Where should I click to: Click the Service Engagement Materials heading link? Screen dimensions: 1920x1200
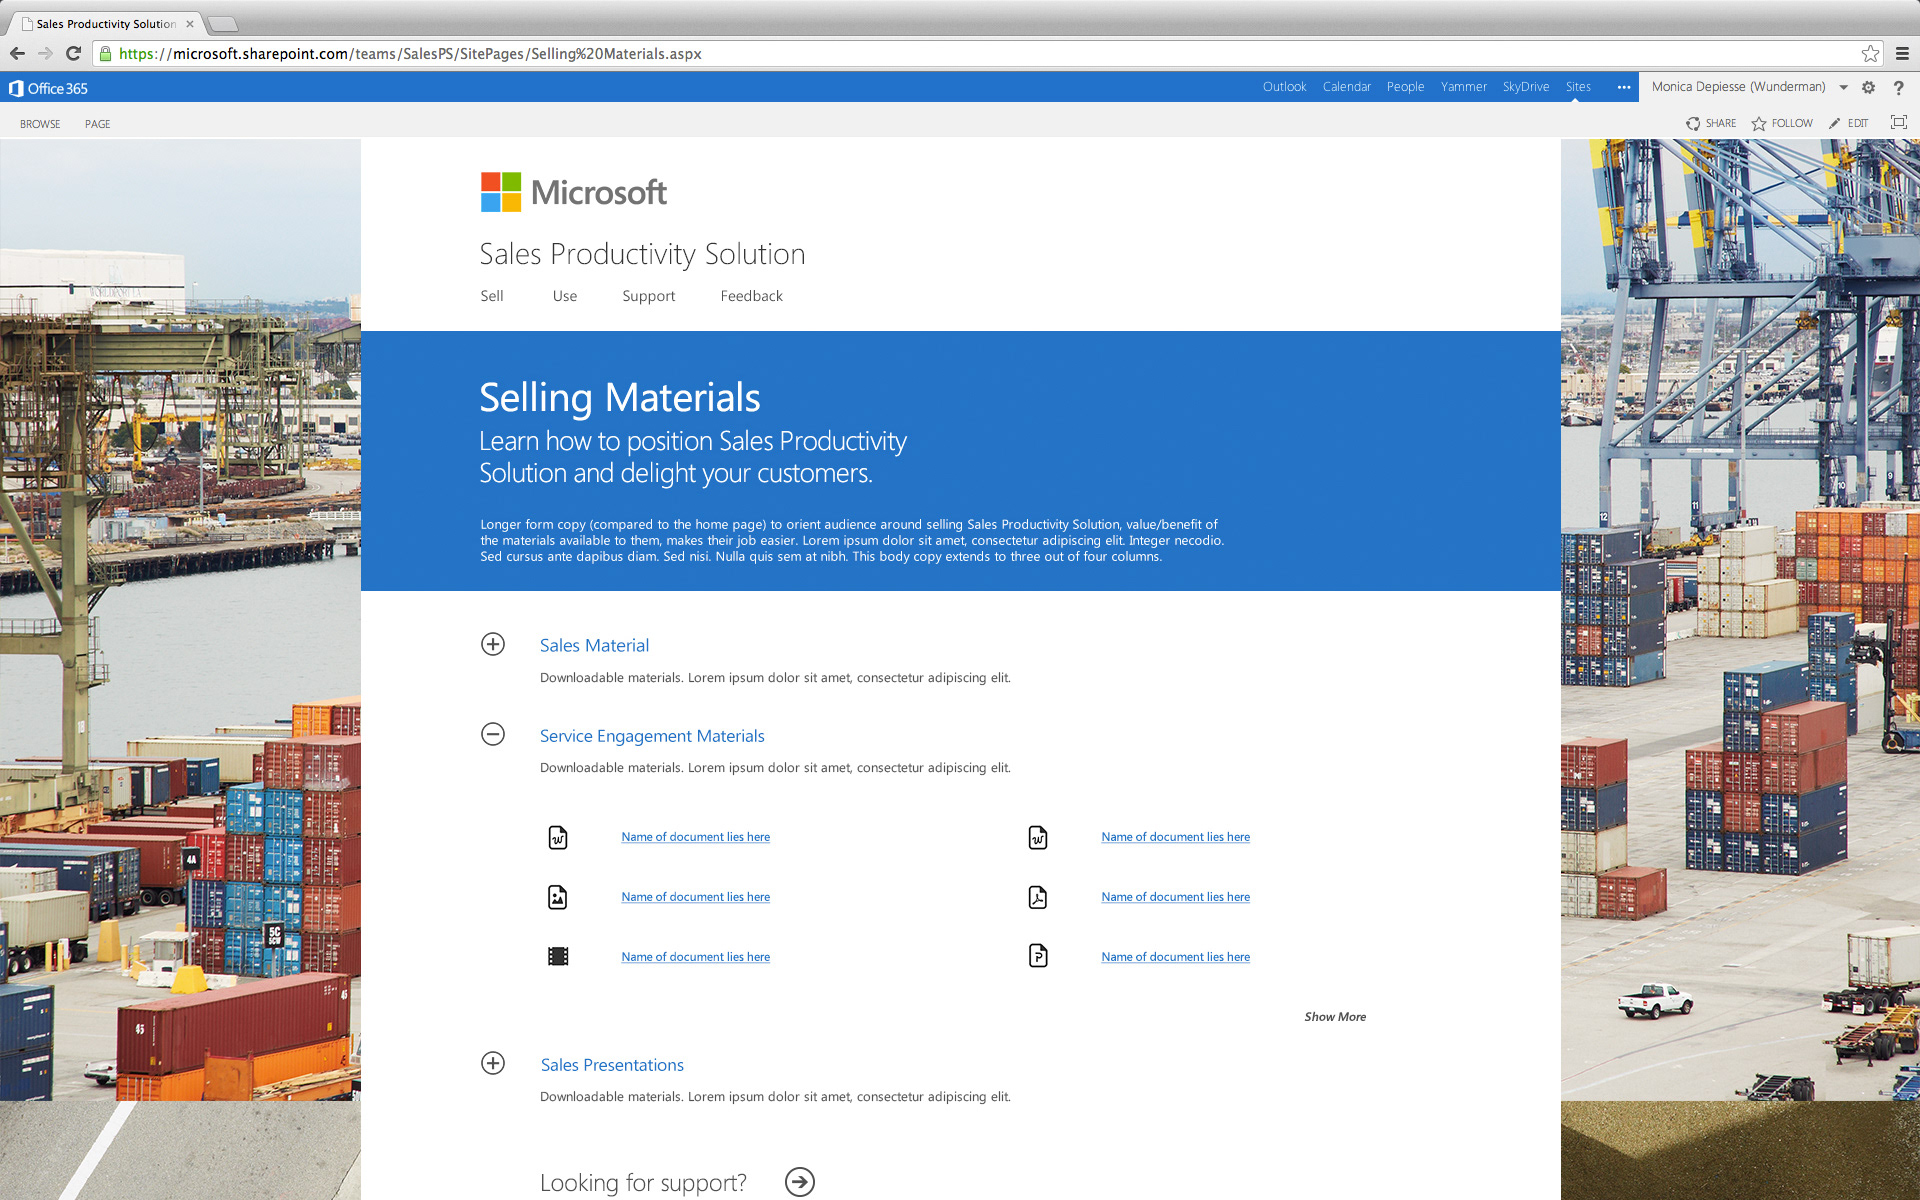652,736
